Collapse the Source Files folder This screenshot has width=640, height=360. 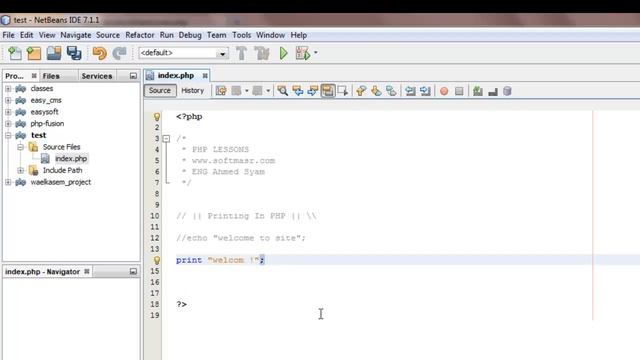point(20,147)
